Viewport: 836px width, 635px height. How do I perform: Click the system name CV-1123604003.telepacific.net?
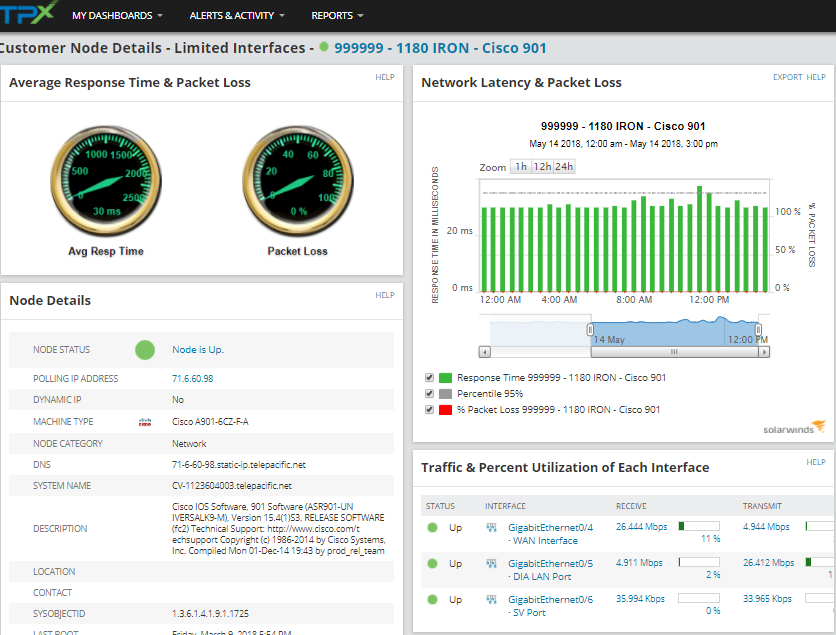click(x=232, y=486)
